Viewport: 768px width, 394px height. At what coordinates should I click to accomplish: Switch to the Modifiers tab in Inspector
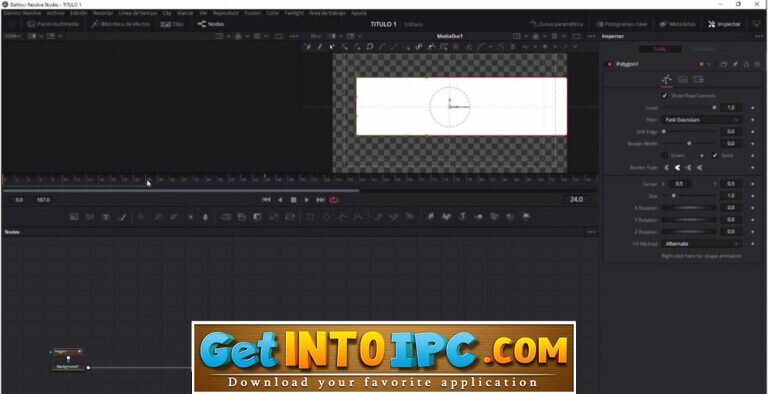704,49
